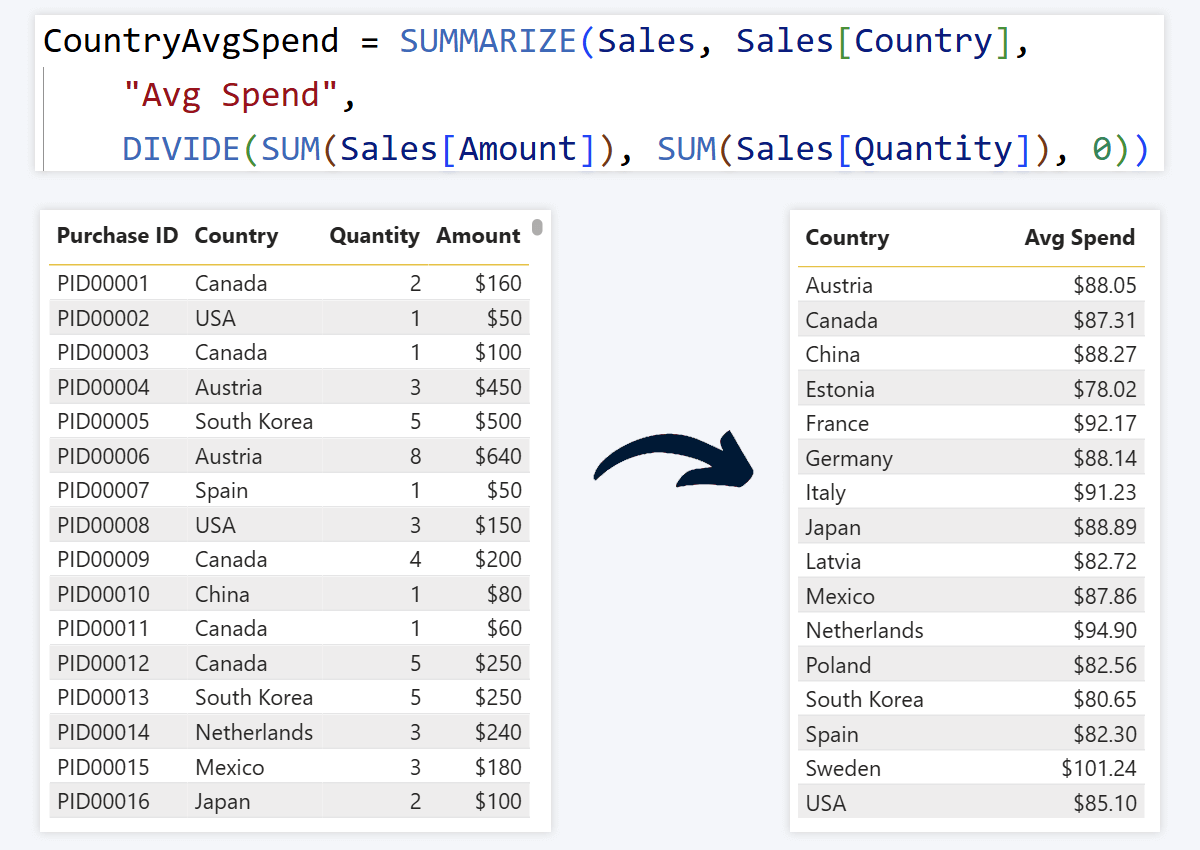Click the $87.86 Avg Spend value
The width and height of the screenshot is (1200, 850).
coord(1105,596)
